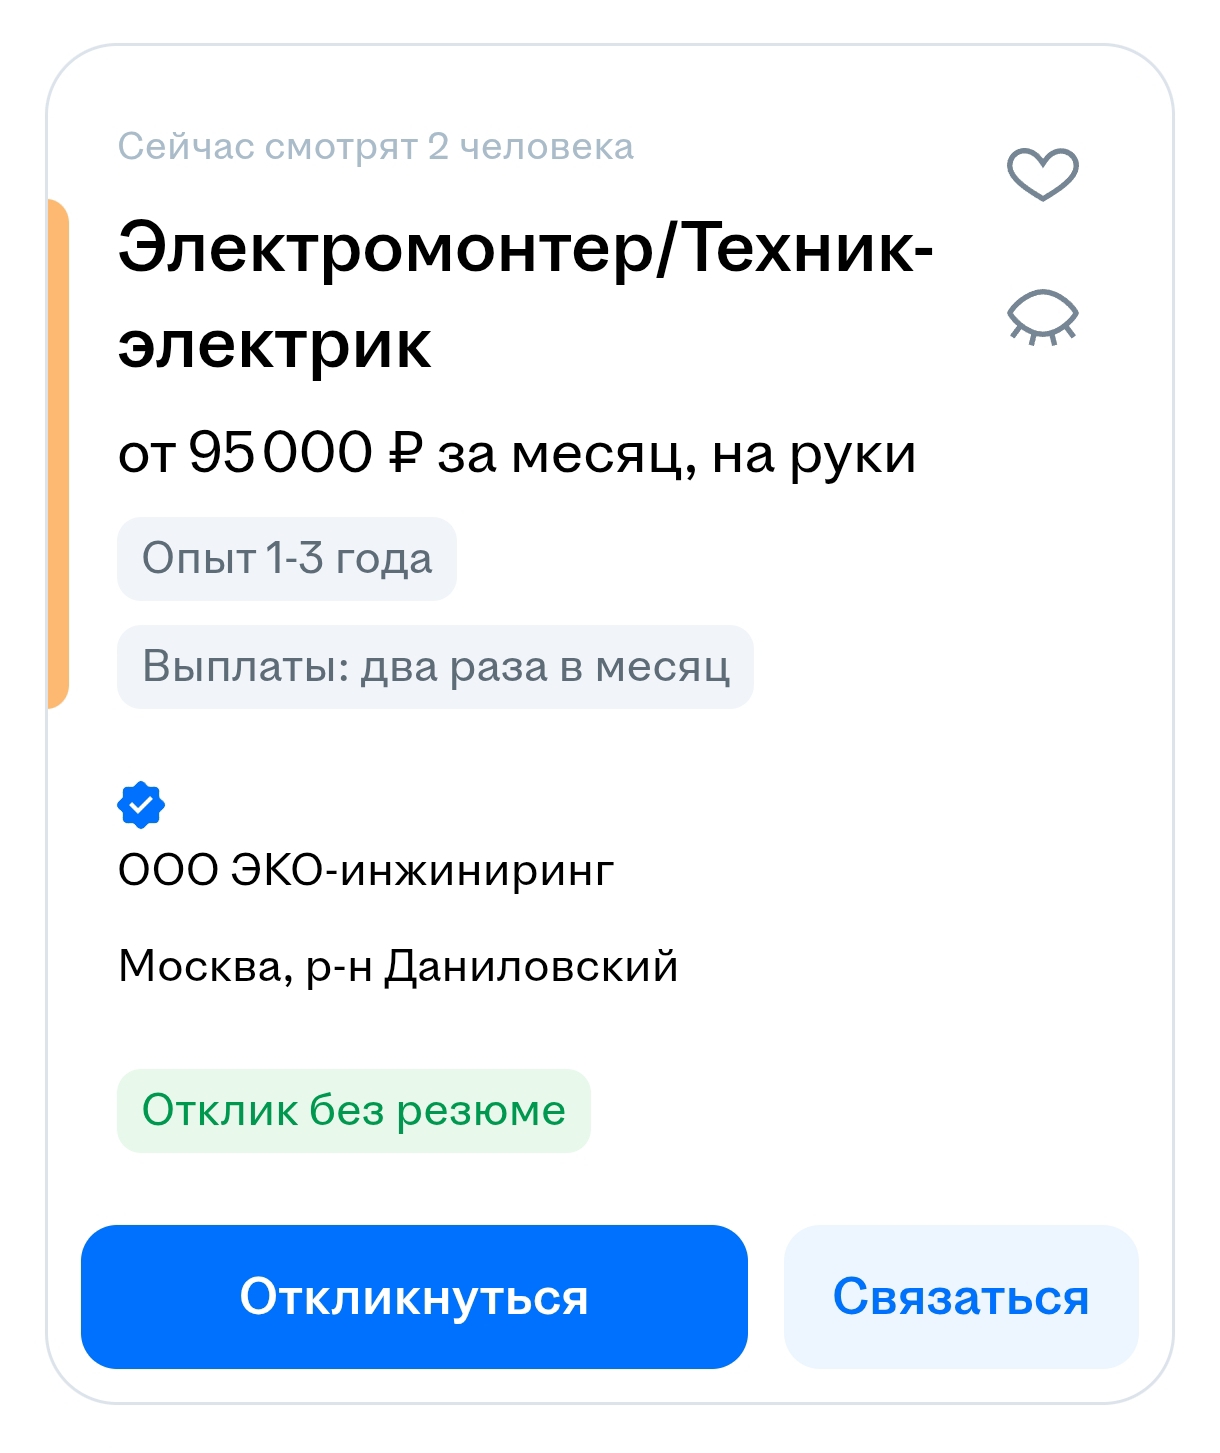The width and height of the screenshot is (1220, 1453).
Task: Open ООО ЭКО-инжиниринг company page
Action: click(x=366, y=870)
